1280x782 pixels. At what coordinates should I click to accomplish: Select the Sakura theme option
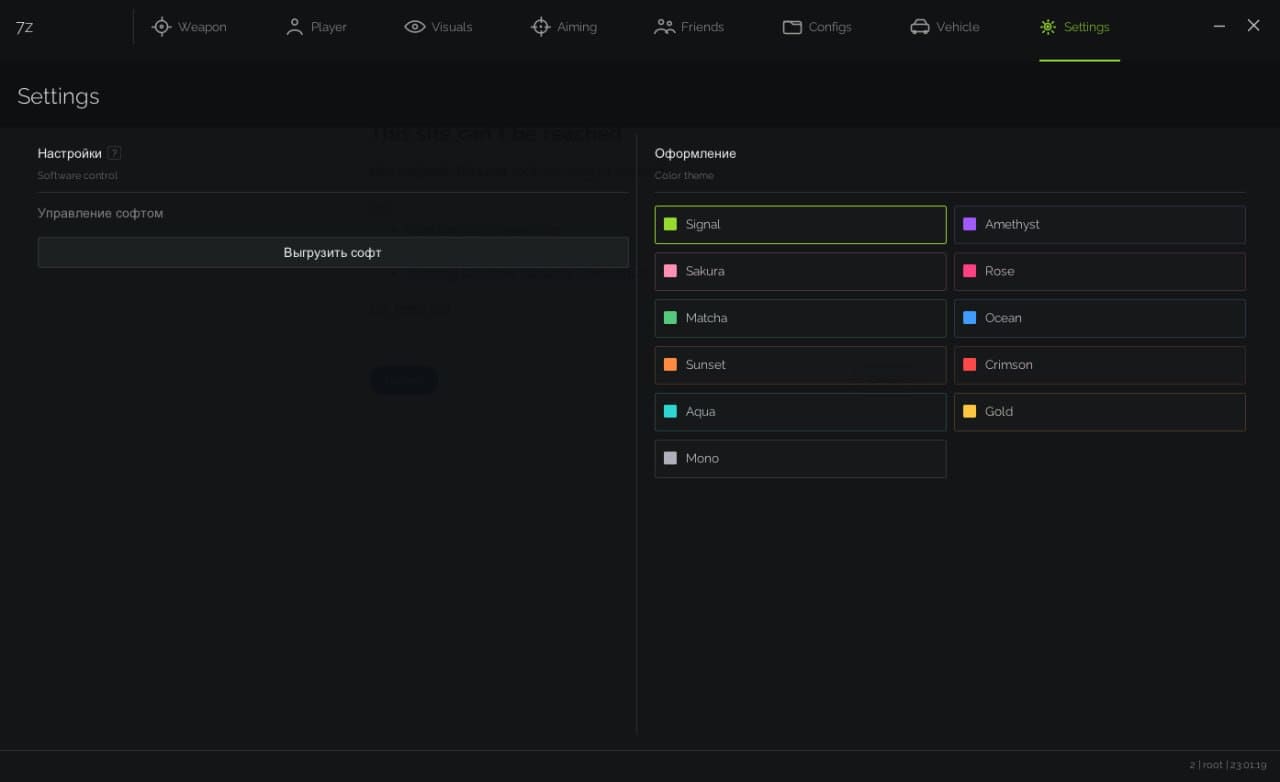[x=800, y=271]
